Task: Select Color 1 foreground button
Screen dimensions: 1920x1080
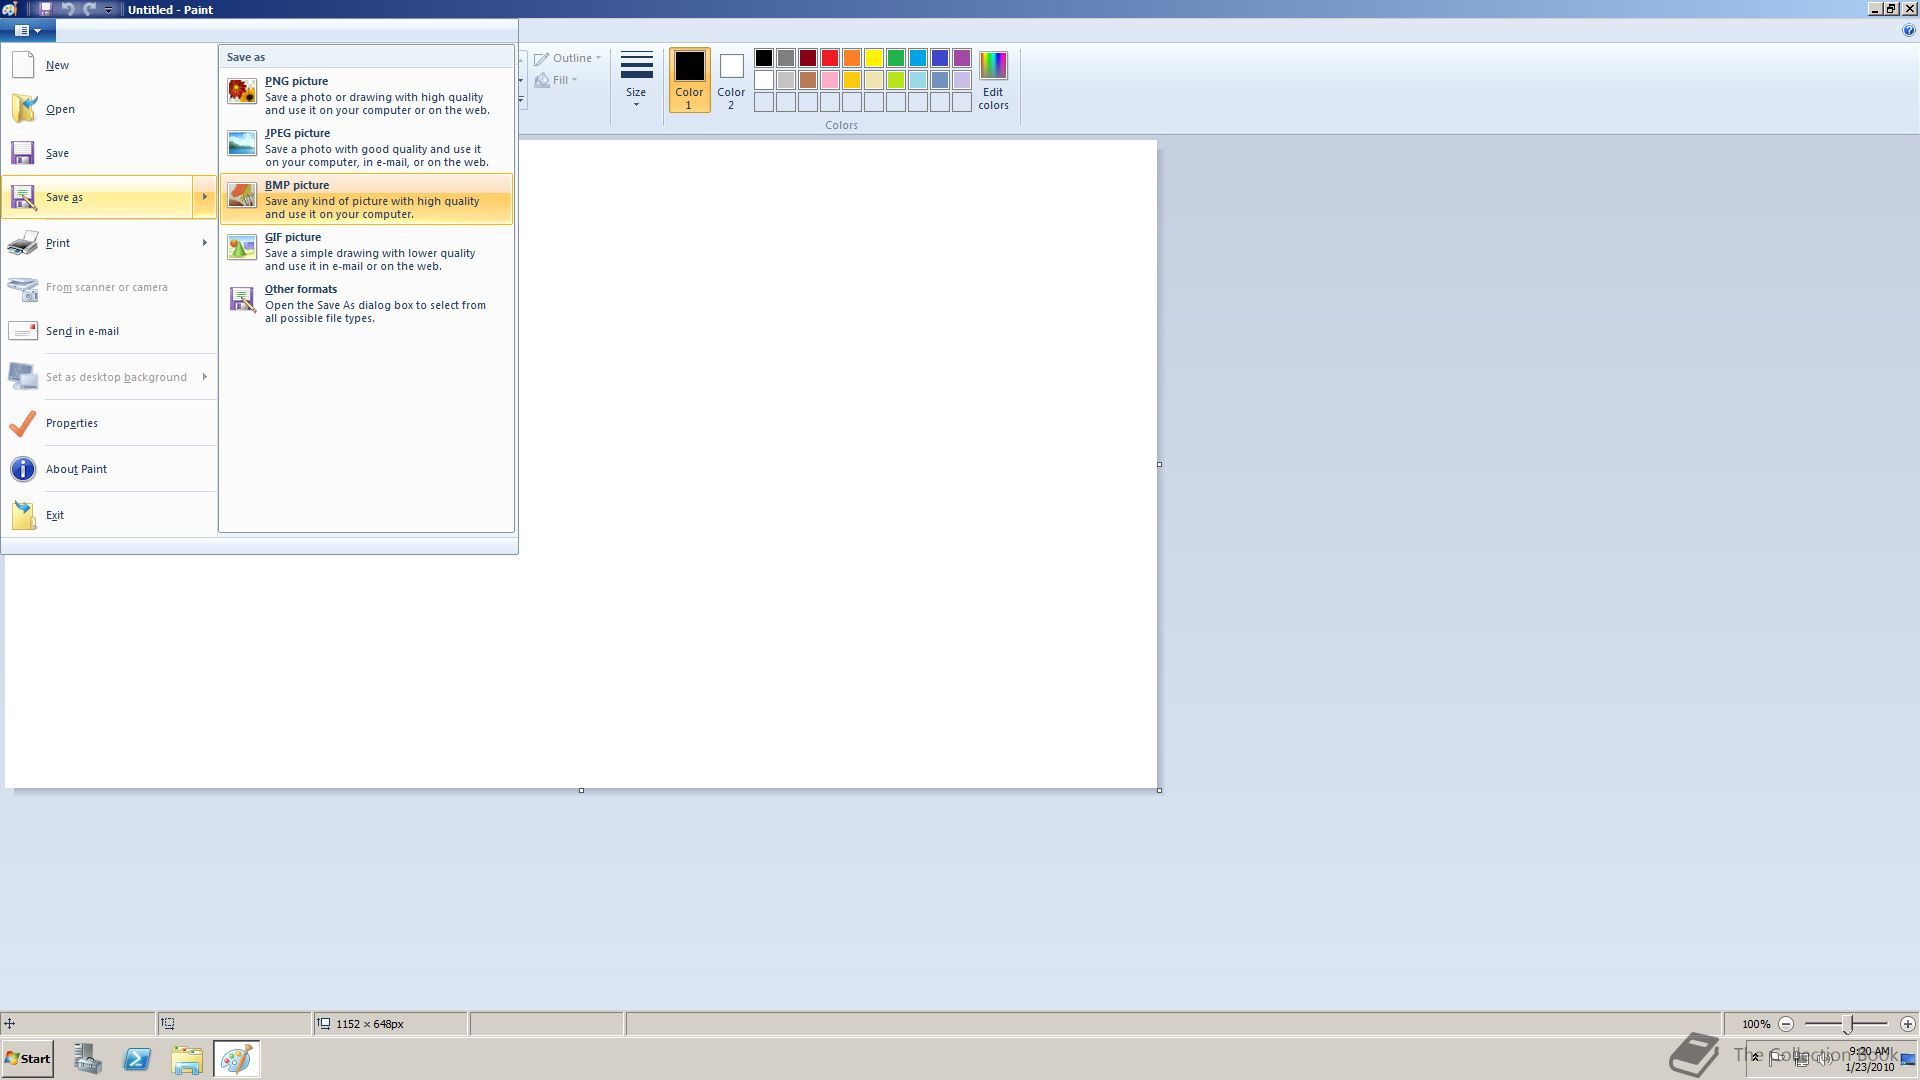Action: [689, 80]
